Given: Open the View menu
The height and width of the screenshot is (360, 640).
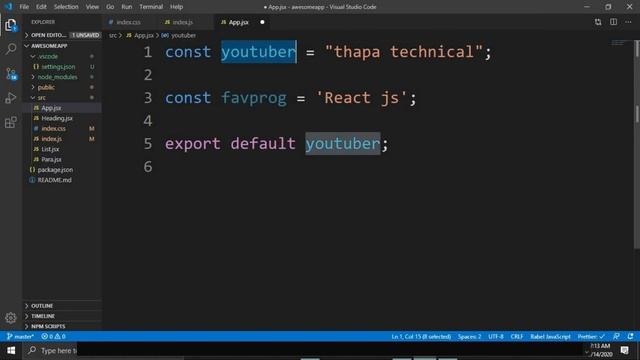Looking at the screenshot, I should pos(92,7).
